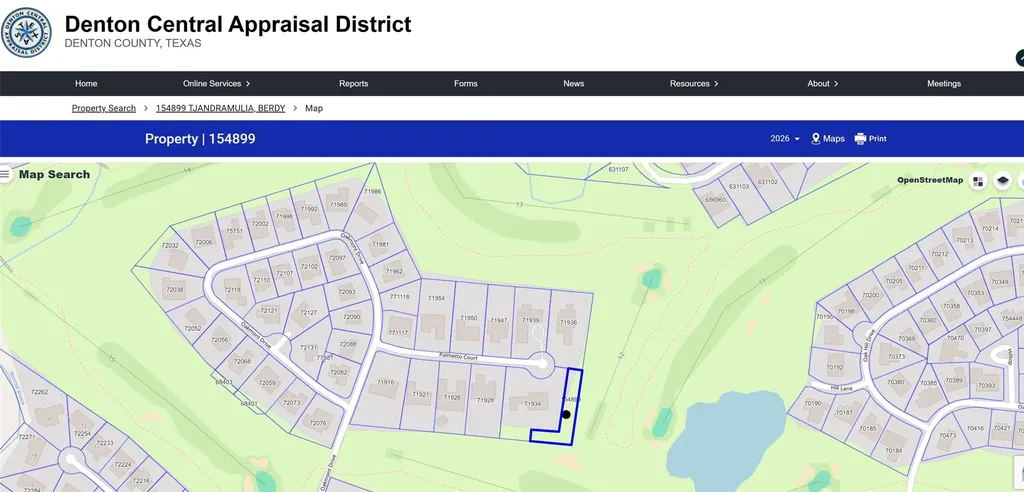The image size is (1024, 492).
Task: Click parcel label 71992
Action: click(x=308, y=209)
